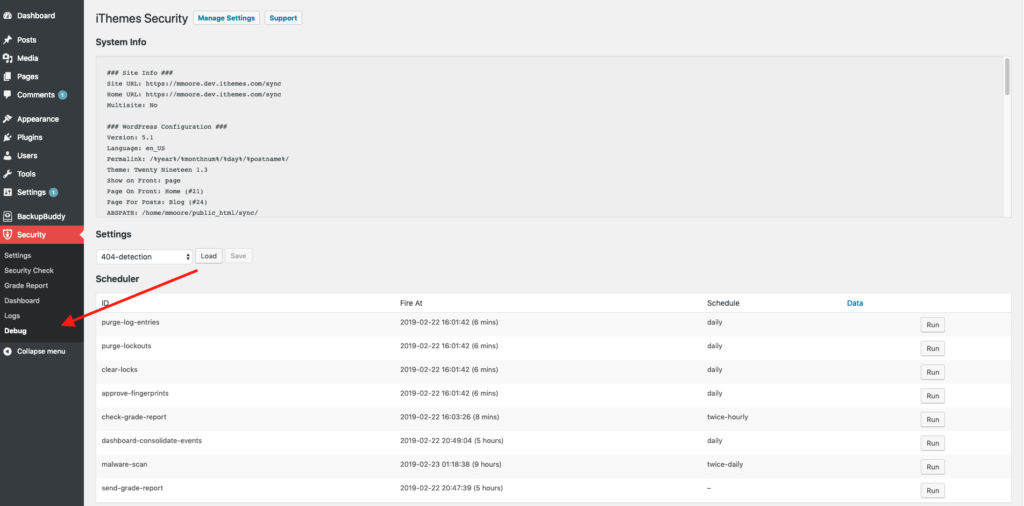Image resolution: width=1024 pixels, height=506 pixels.
Task: Click the disabled Save button
Action: point(238,256)
